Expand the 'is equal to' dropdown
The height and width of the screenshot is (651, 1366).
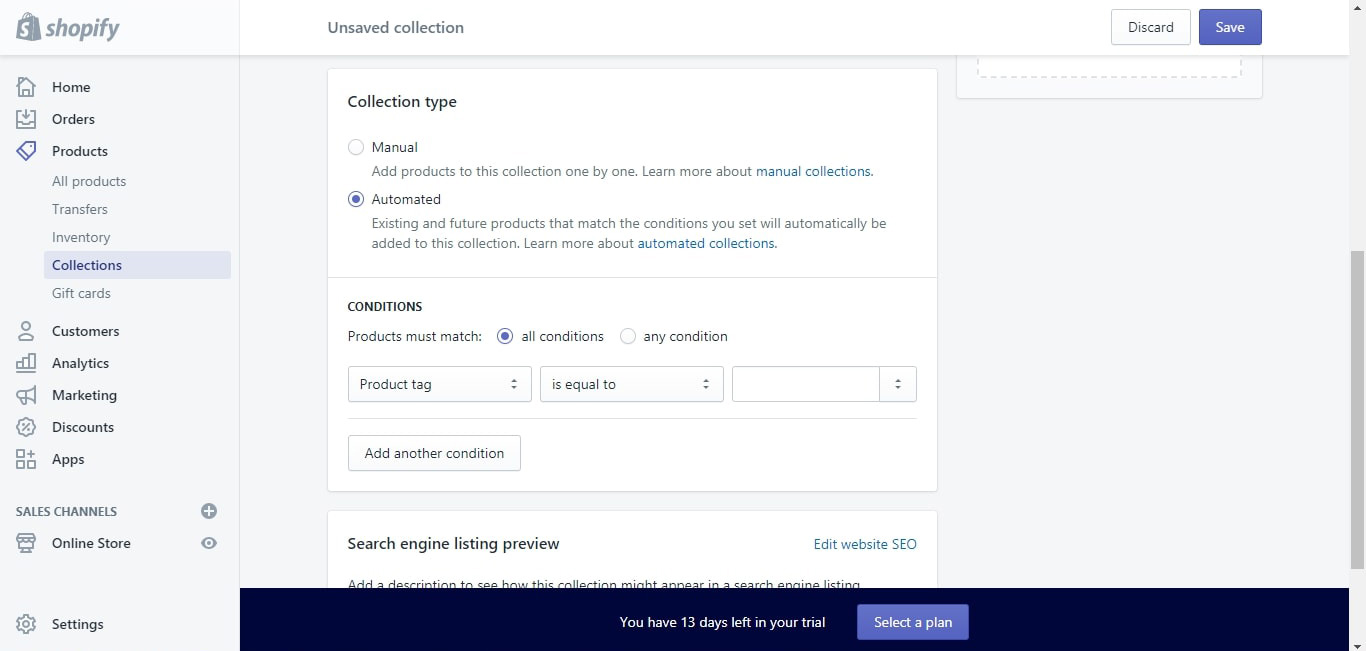(x=631, y=384)
